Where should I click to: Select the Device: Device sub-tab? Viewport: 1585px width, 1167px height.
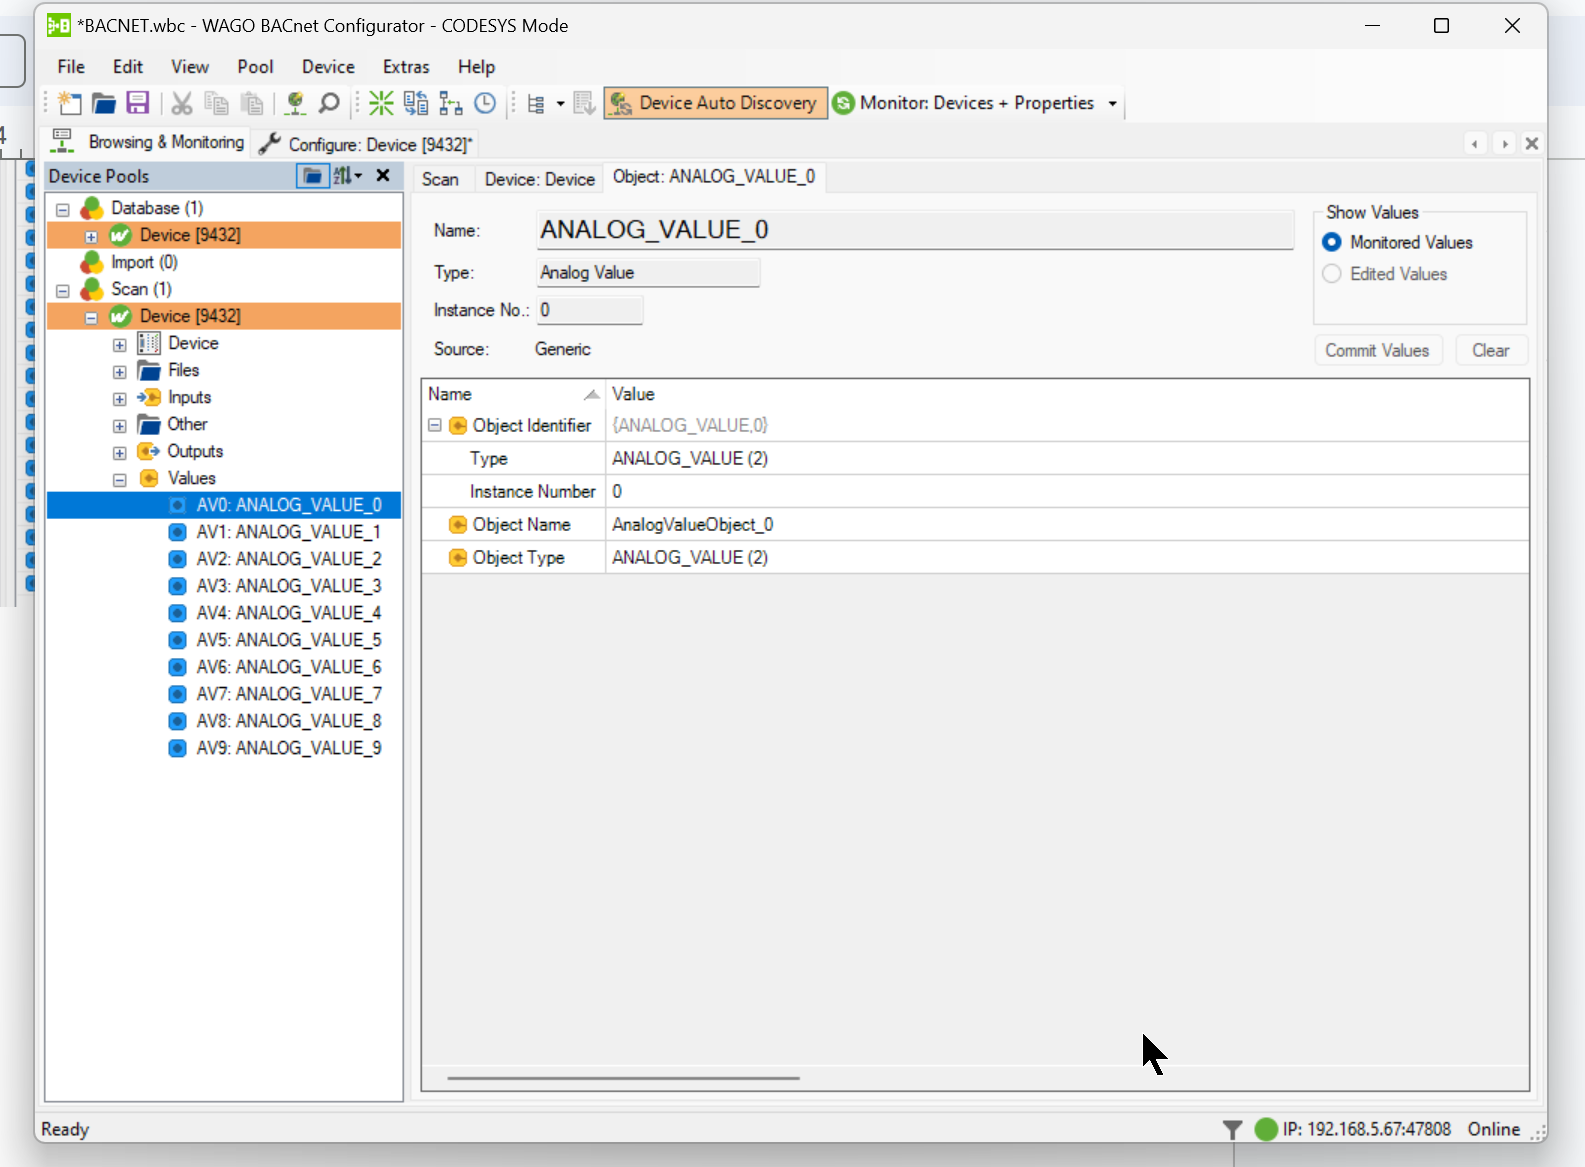pyautogui.click(x=540, y=179)
